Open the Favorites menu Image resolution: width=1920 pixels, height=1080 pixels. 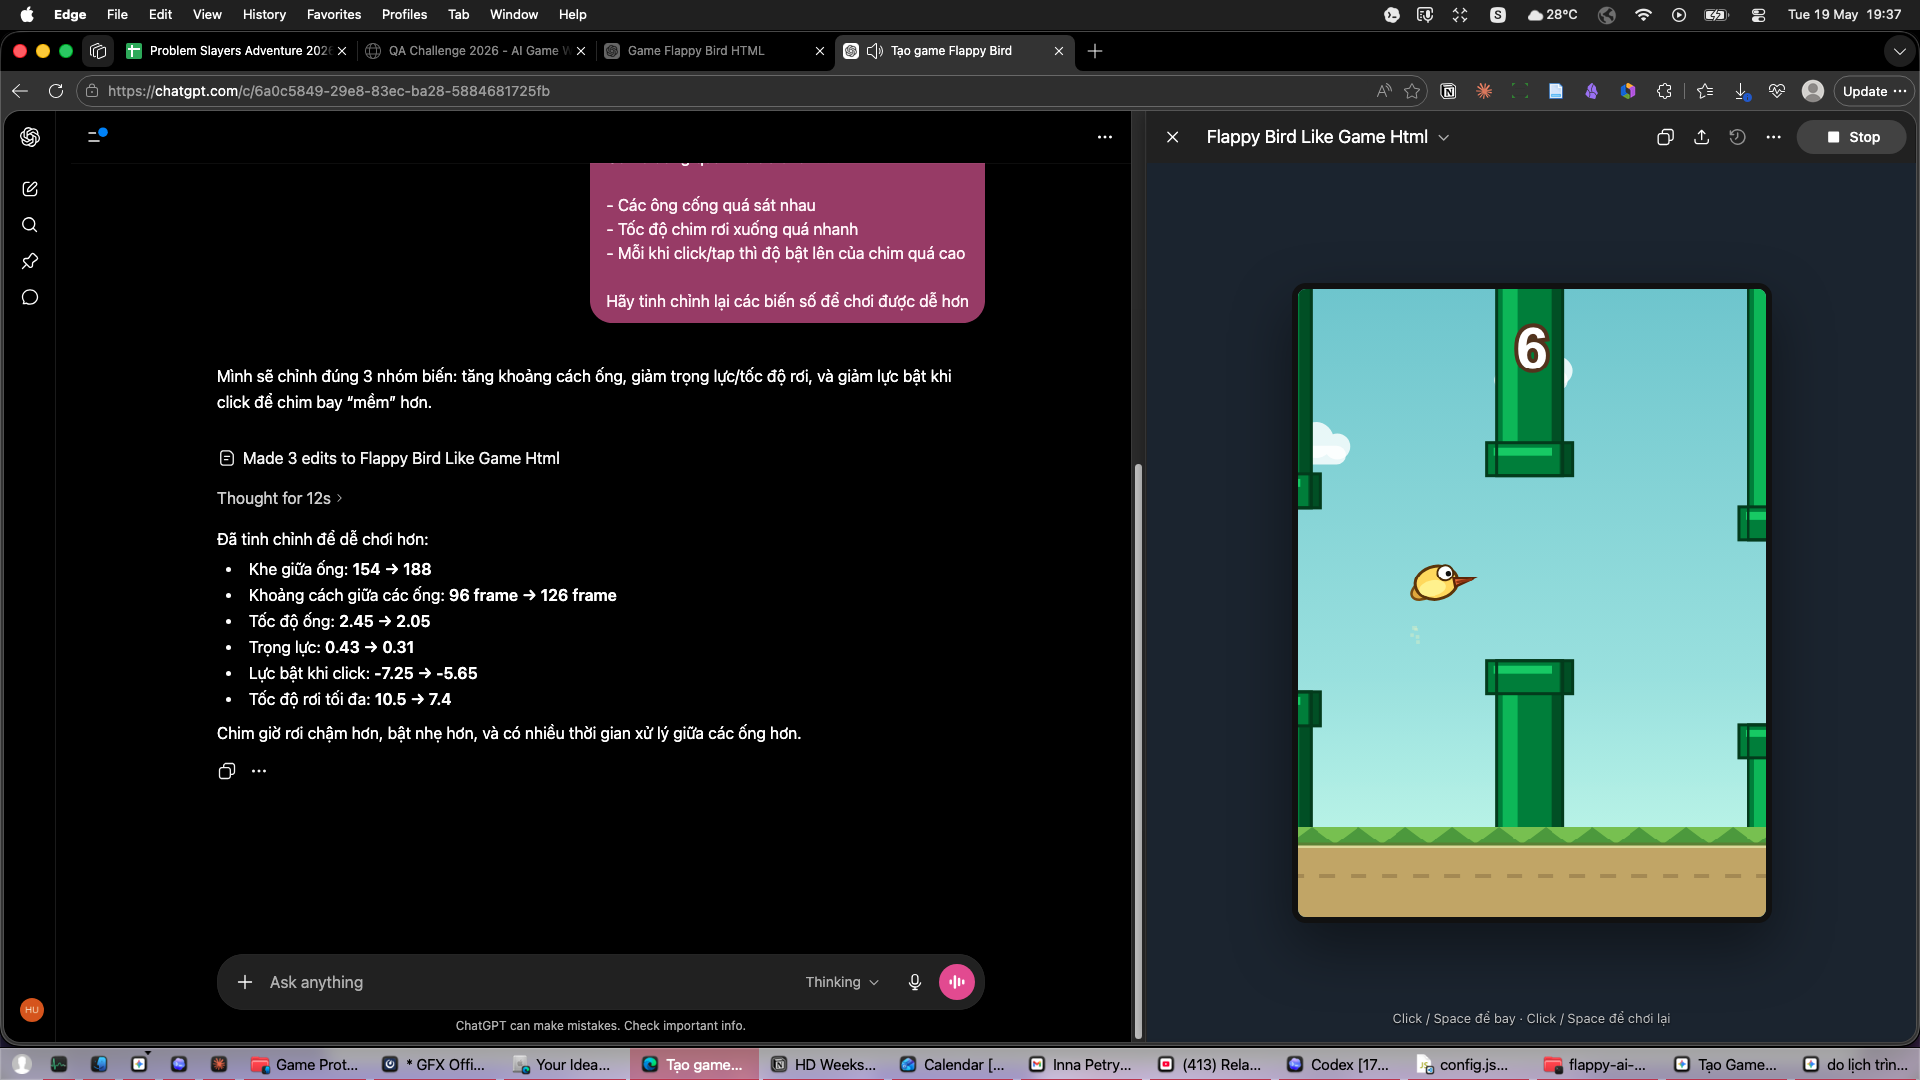[334, 14]
